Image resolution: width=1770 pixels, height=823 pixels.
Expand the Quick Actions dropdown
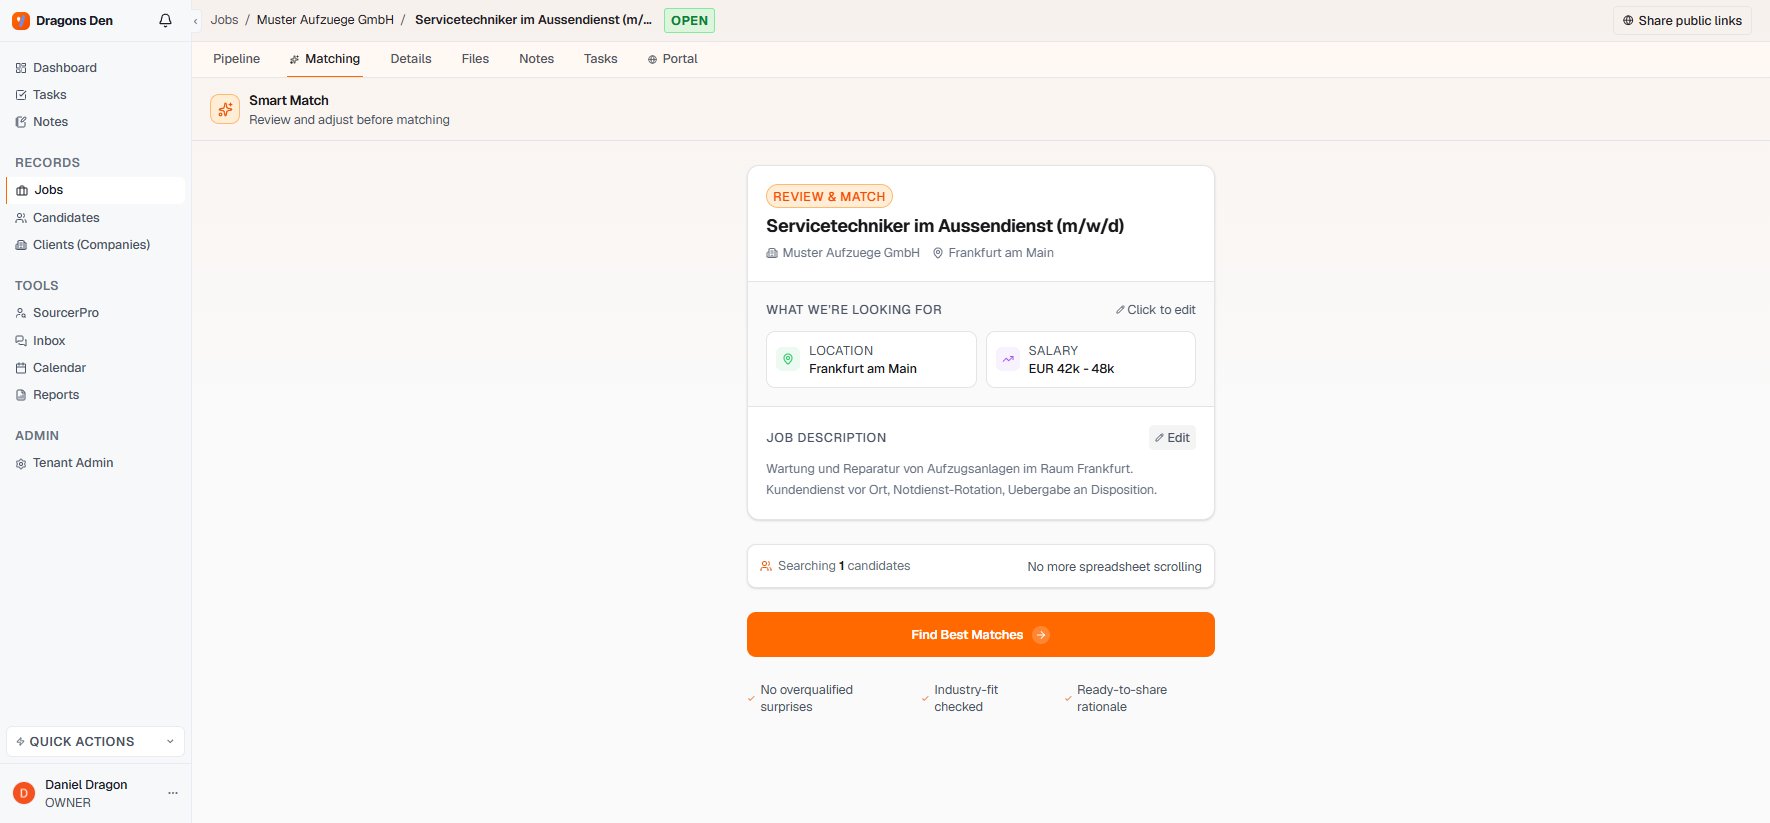(x=95, y=742)
